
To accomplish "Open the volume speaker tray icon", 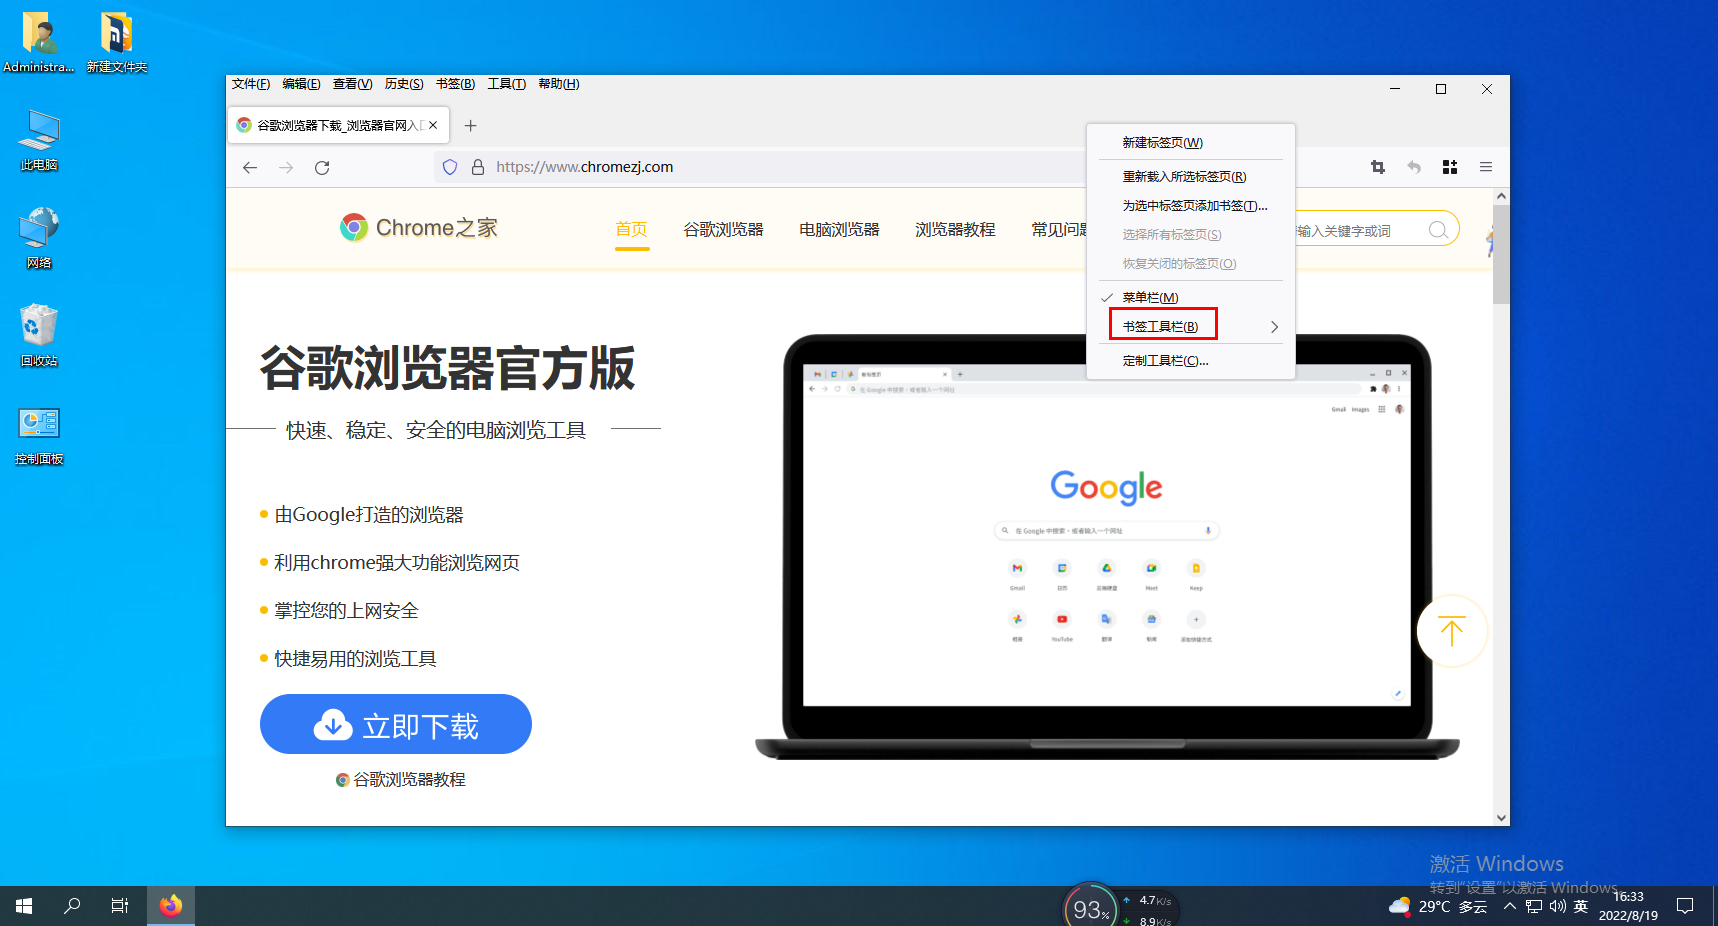I will pyautogui.click(x=1557, y=906).
